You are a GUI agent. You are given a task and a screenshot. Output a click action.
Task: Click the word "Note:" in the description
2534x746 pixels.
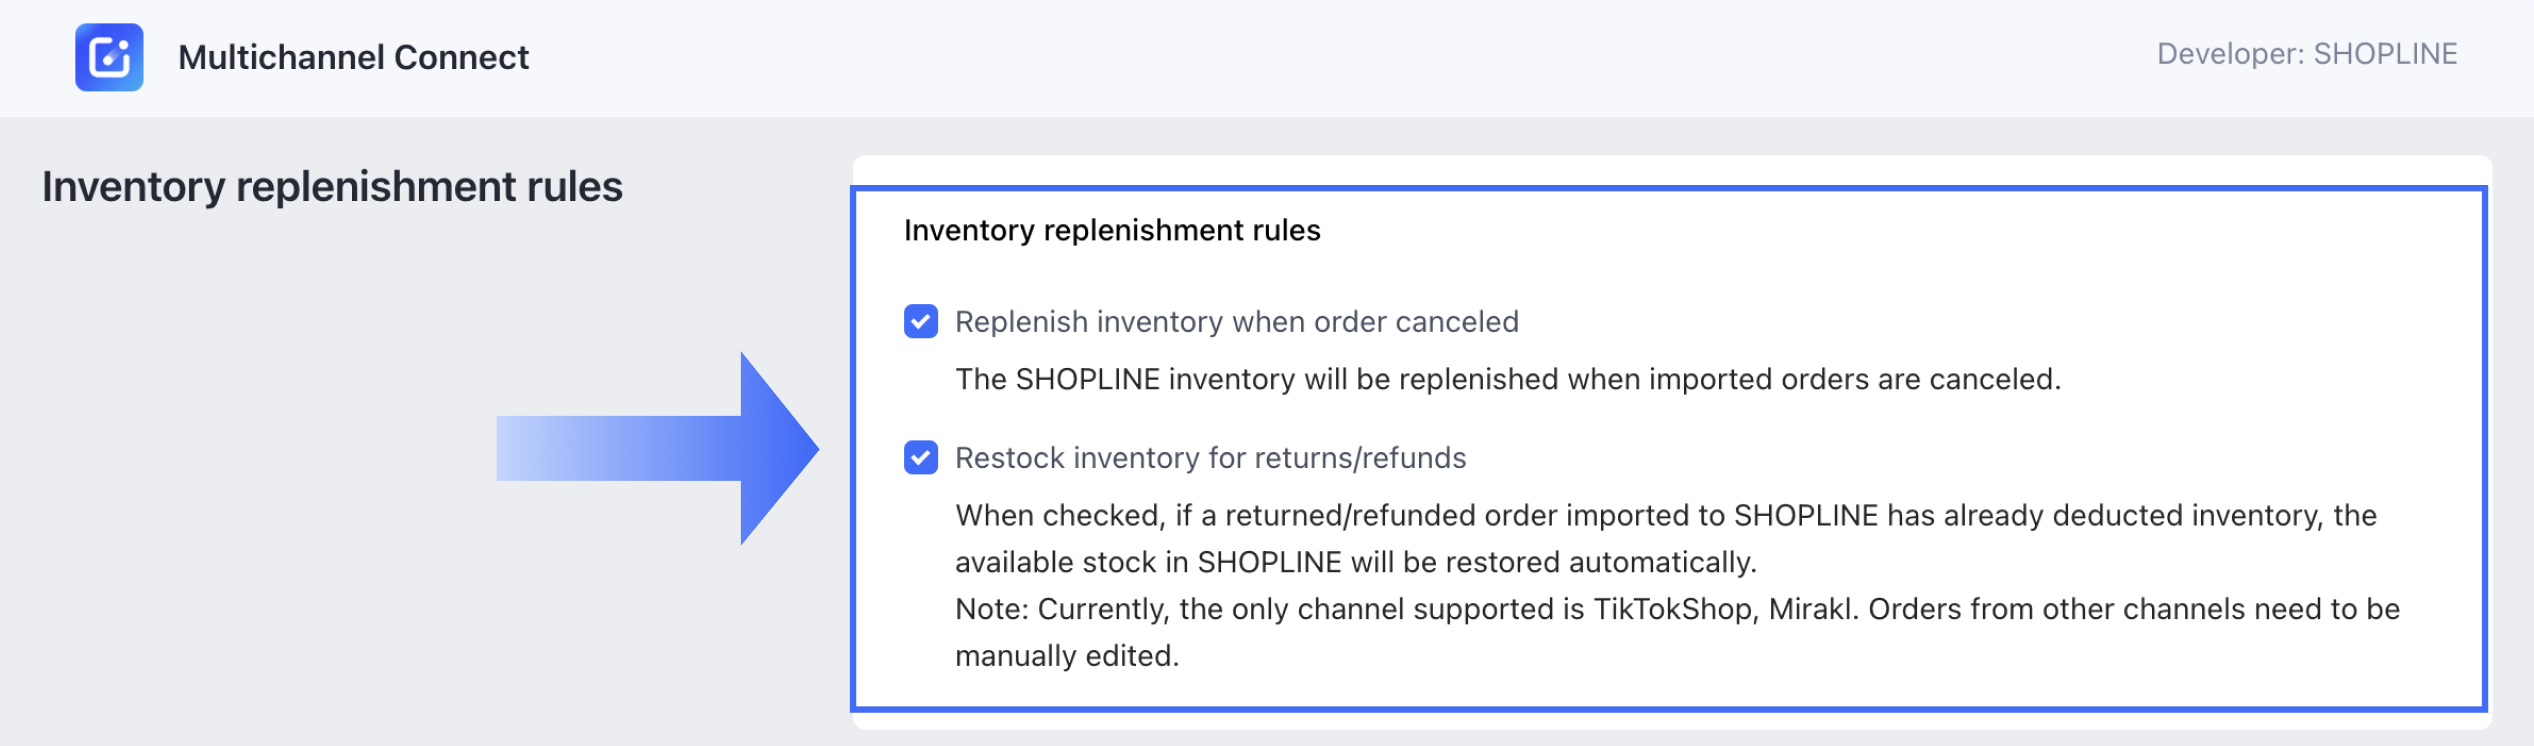991,609
